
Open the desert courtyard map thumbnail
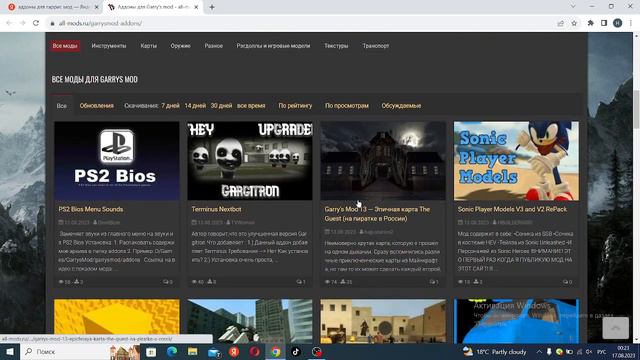coord(383,321)
